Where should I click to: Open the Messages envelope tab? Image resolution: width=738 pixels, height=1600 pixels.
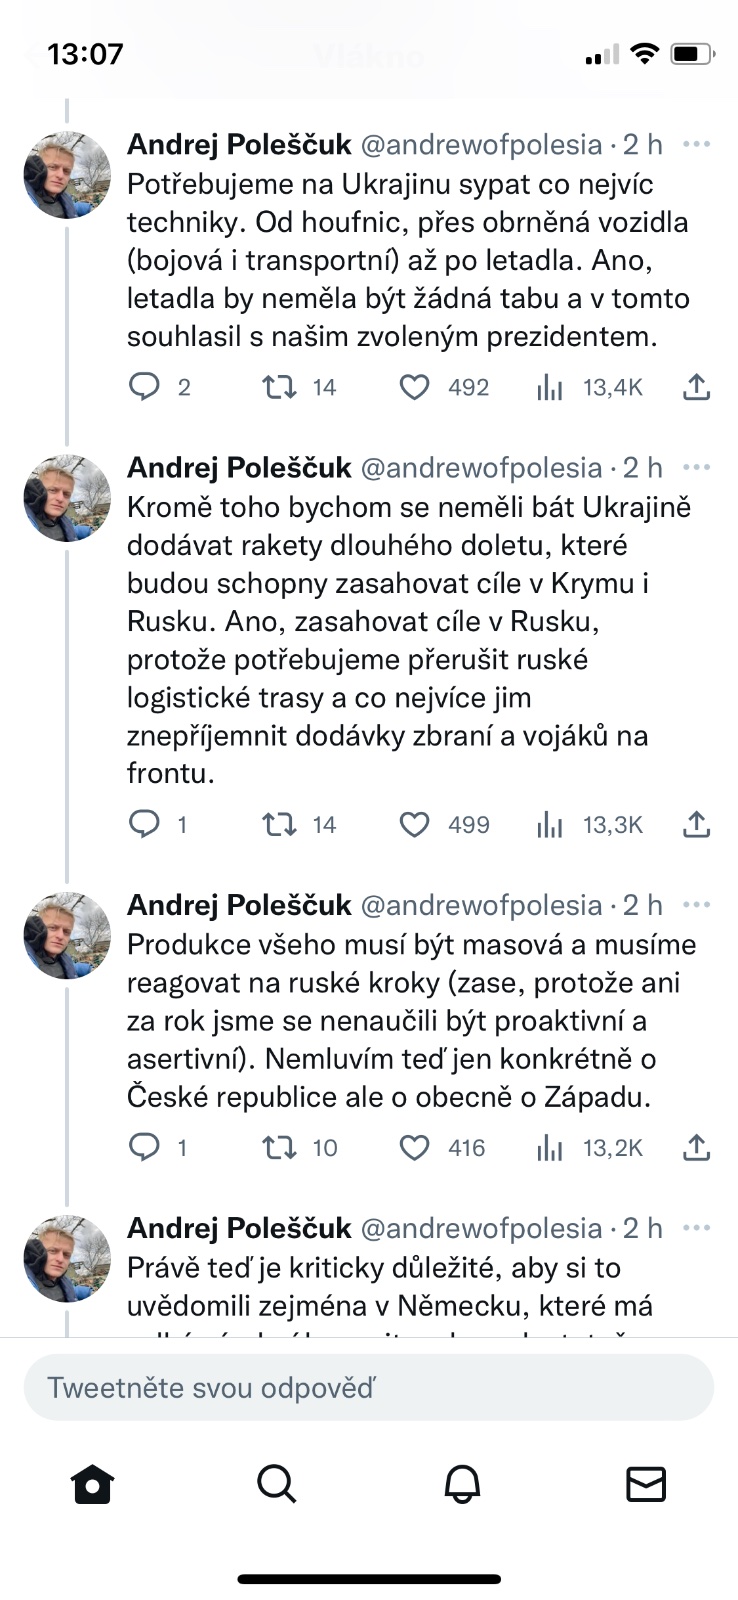(x=645, y=1485)
